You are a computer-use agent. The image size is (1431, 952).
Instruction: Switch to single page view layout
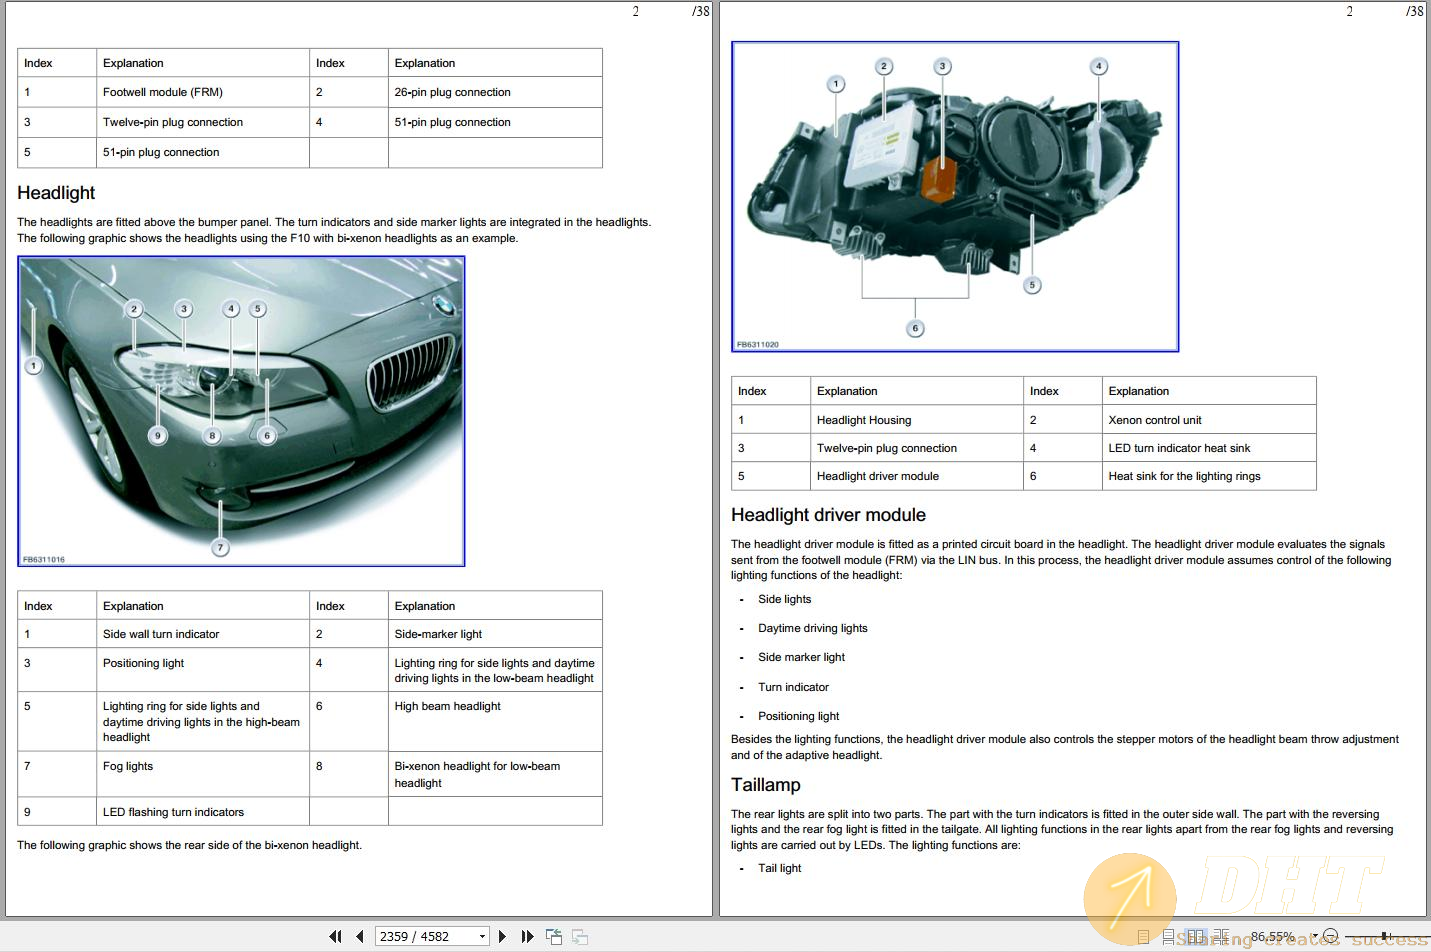1143,937
